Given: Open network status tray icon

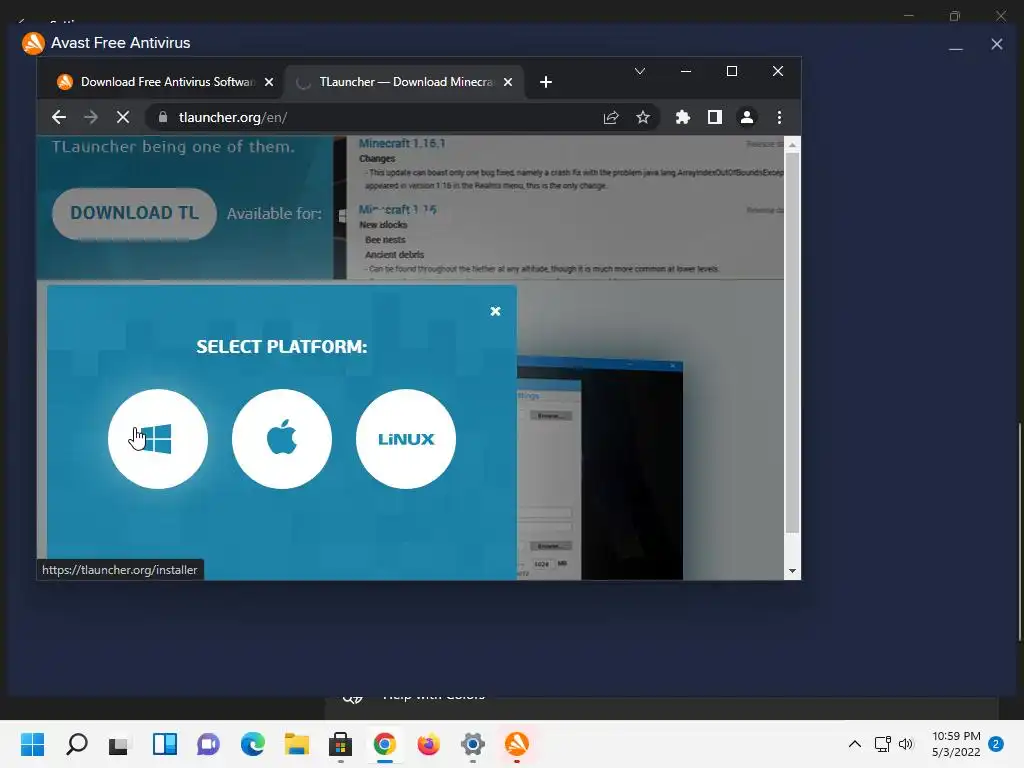Looking at the screenshot, I should pyautogui.click(x=882, y=744).
